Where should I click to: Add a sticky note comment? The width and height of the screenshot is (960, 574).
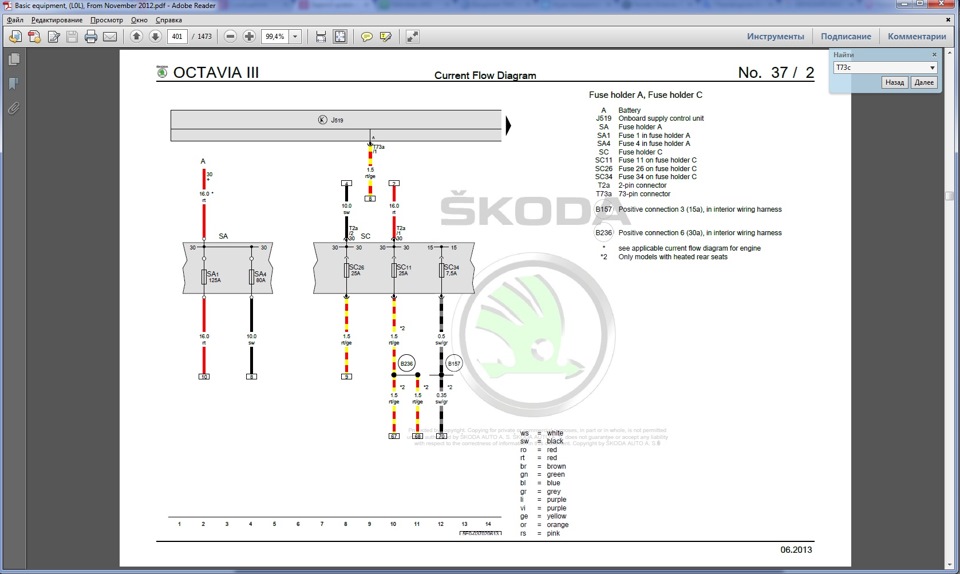367,37
